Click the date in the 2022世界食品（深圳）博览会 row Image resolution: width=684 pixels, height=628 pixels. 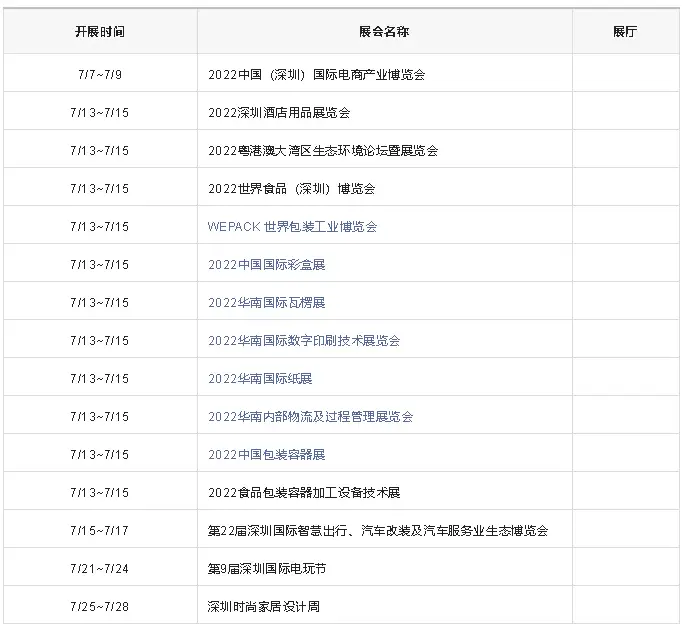pos(99,188)
